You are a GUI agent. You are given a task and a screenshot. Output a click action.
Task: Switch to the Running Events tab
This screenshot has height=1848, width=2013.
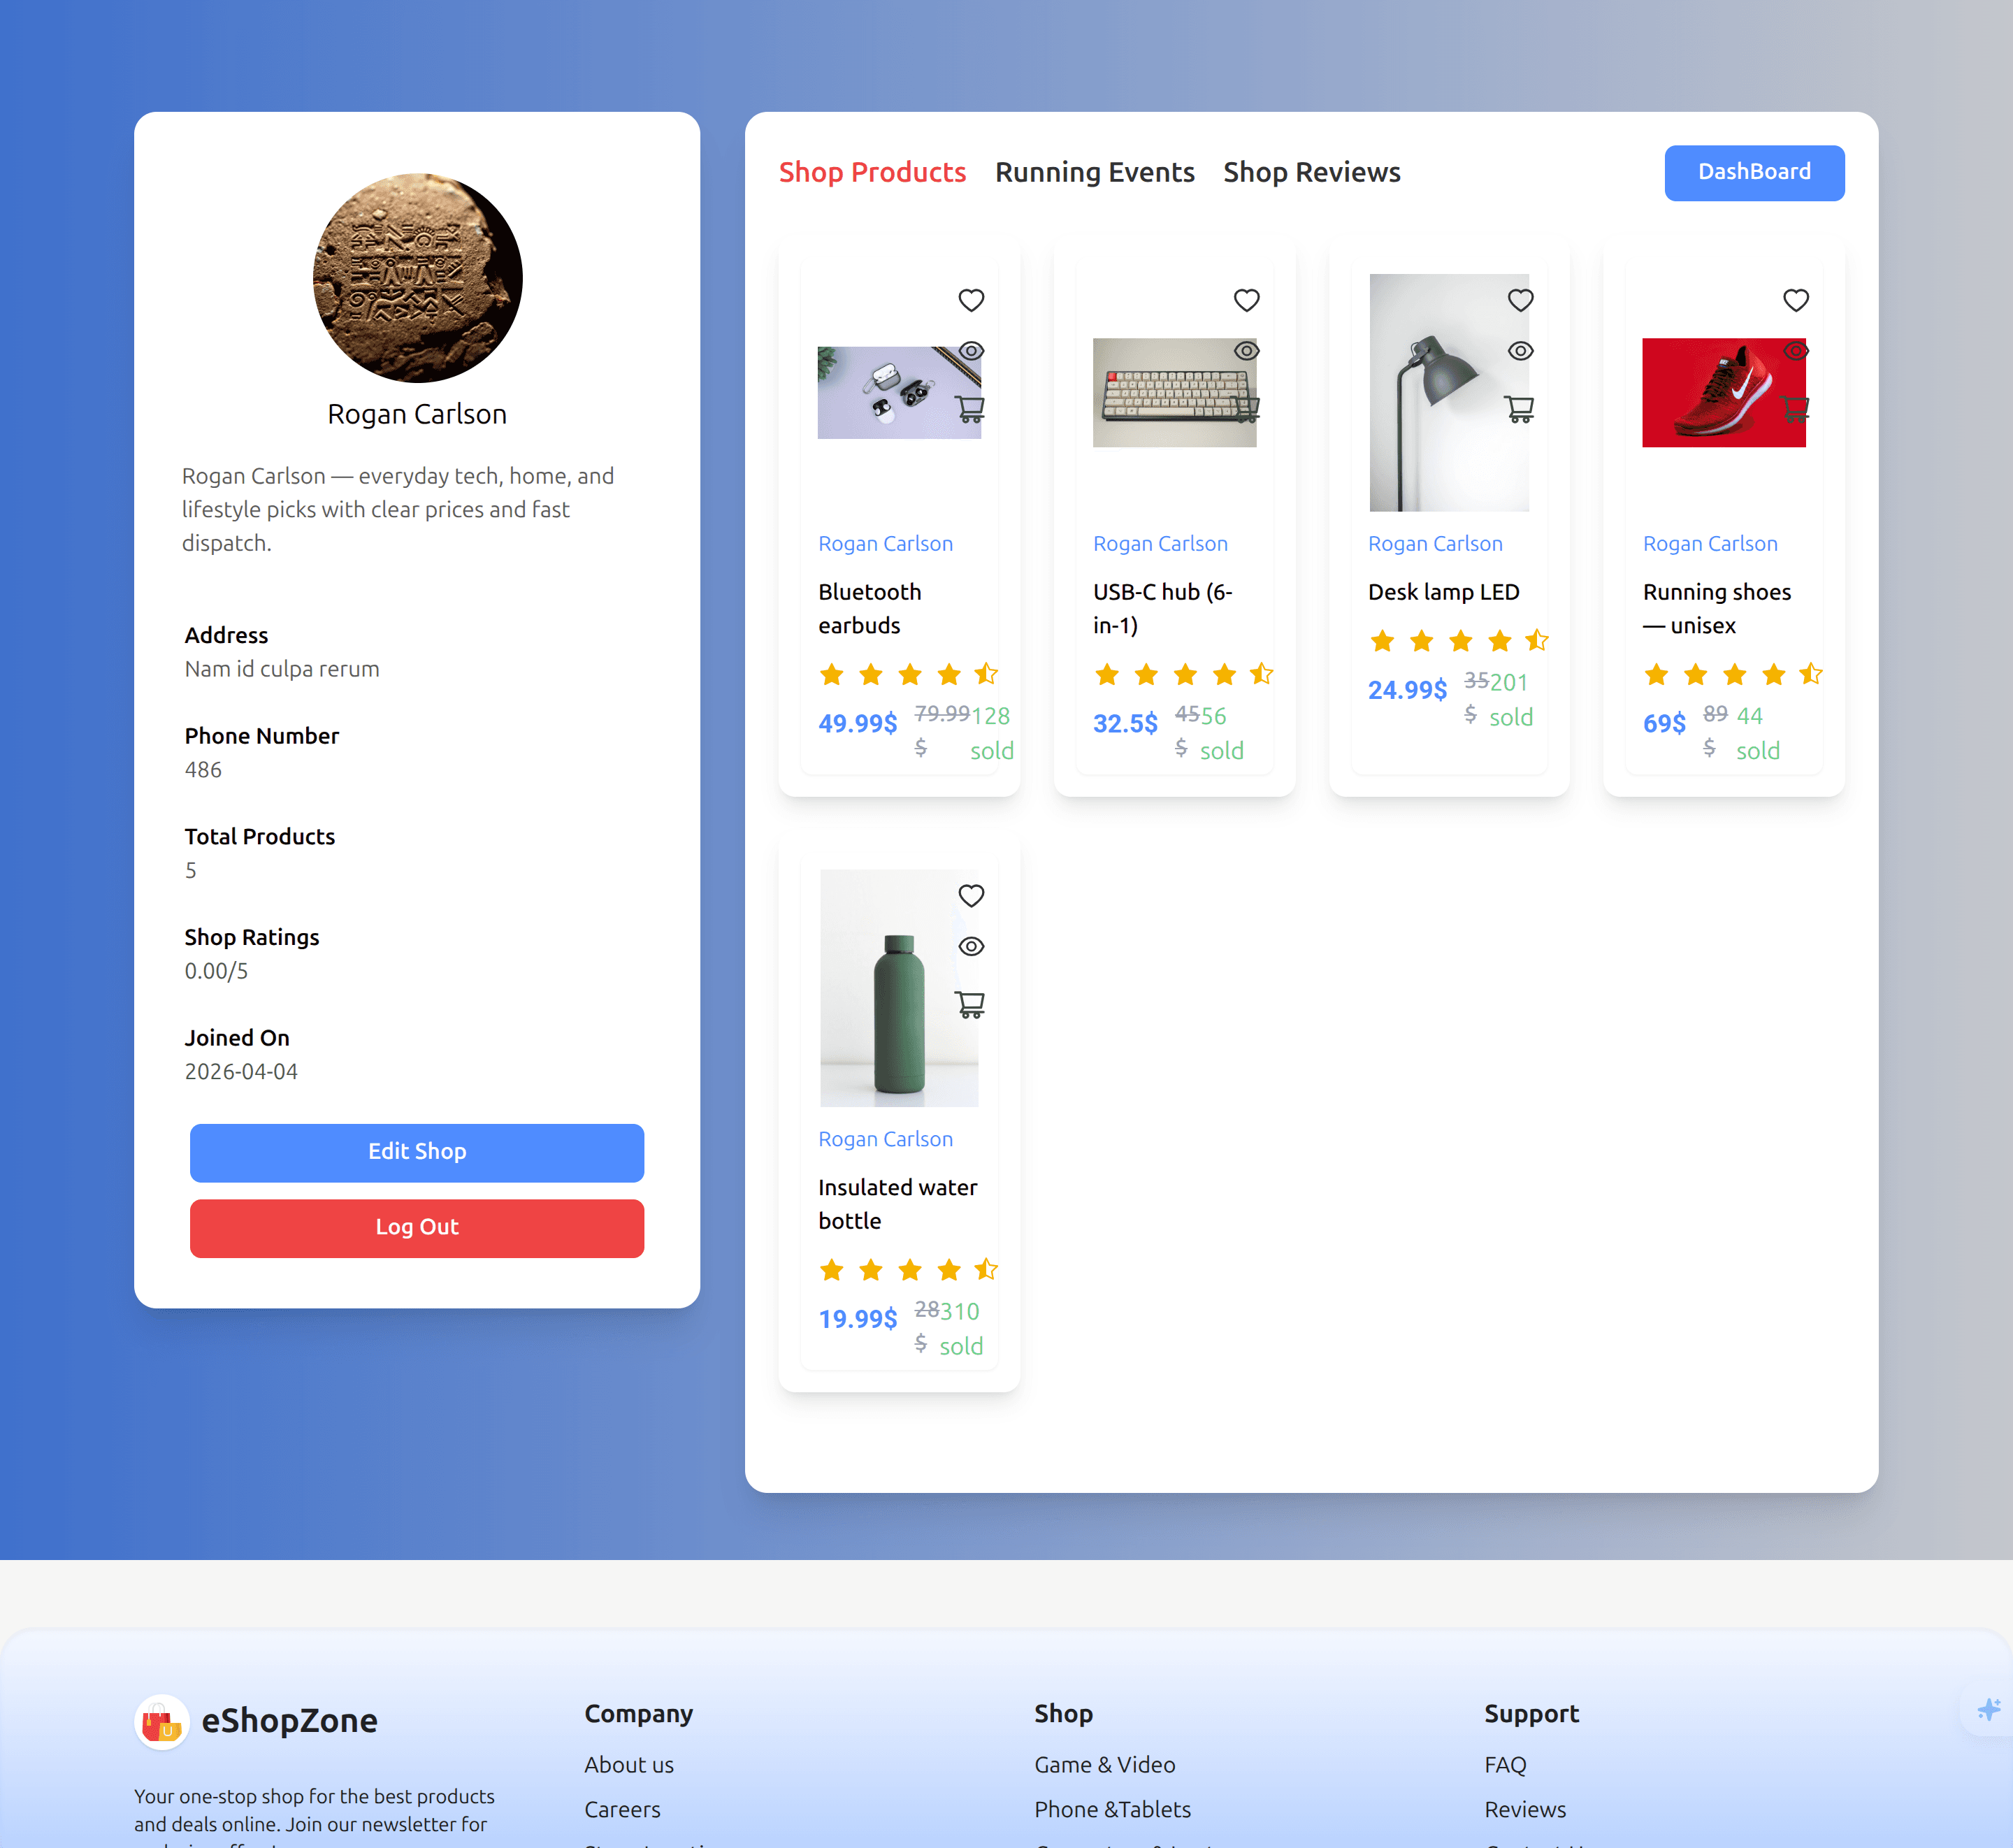pos(1095,172)
